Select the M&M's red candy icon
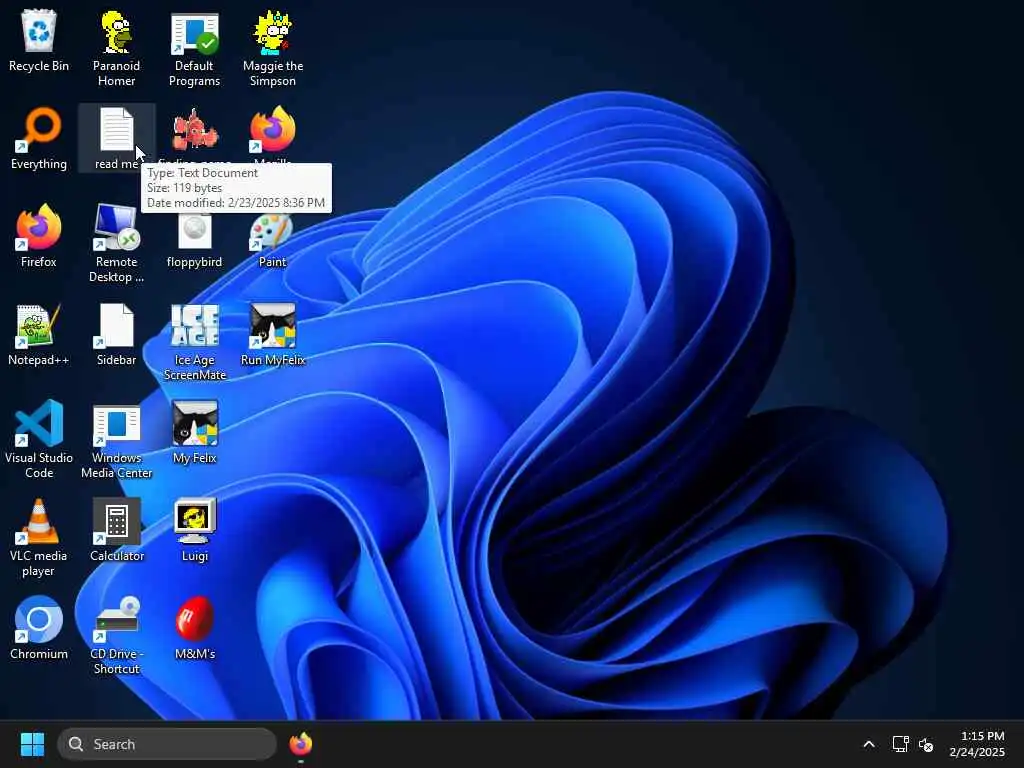The width and height of the screenshot is (1024, 768). pos(195,629)
